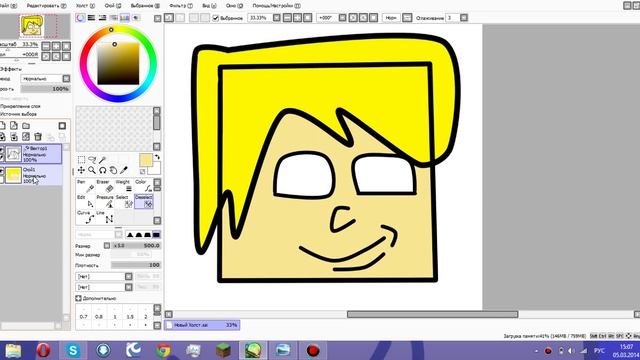Open the first [Нет] texture dropdown
The width and height of the screenshot is (640, 360).
(x=129, y=277)
